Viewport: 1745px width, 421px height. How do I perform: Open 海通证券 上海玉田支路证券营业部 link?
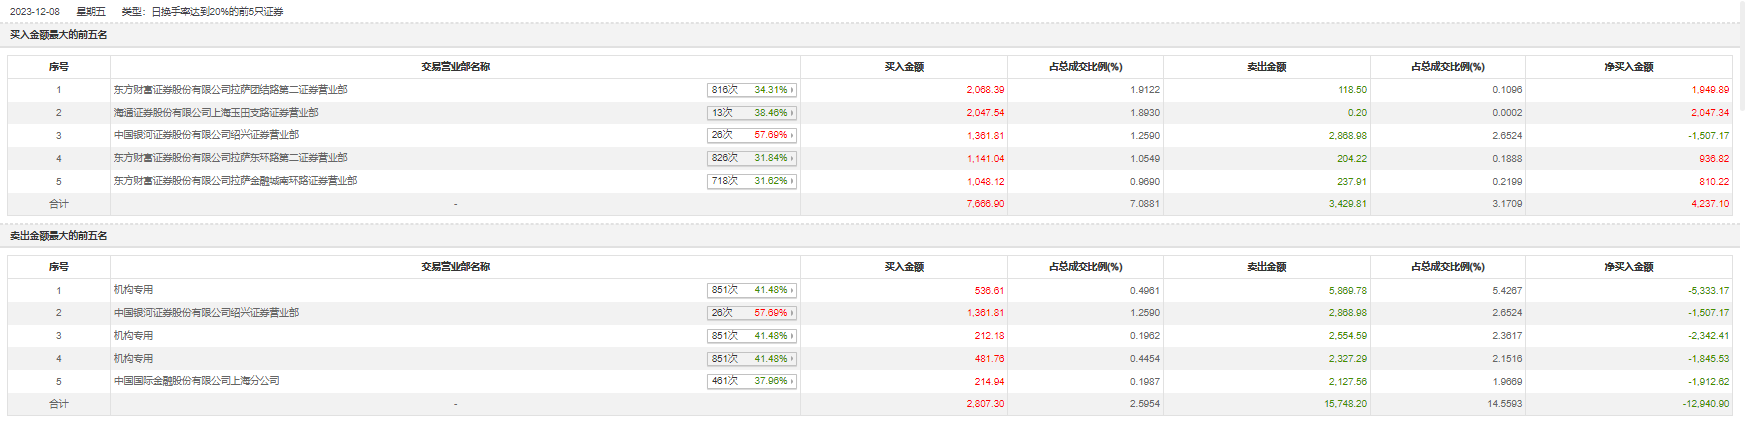click(216, 113)
